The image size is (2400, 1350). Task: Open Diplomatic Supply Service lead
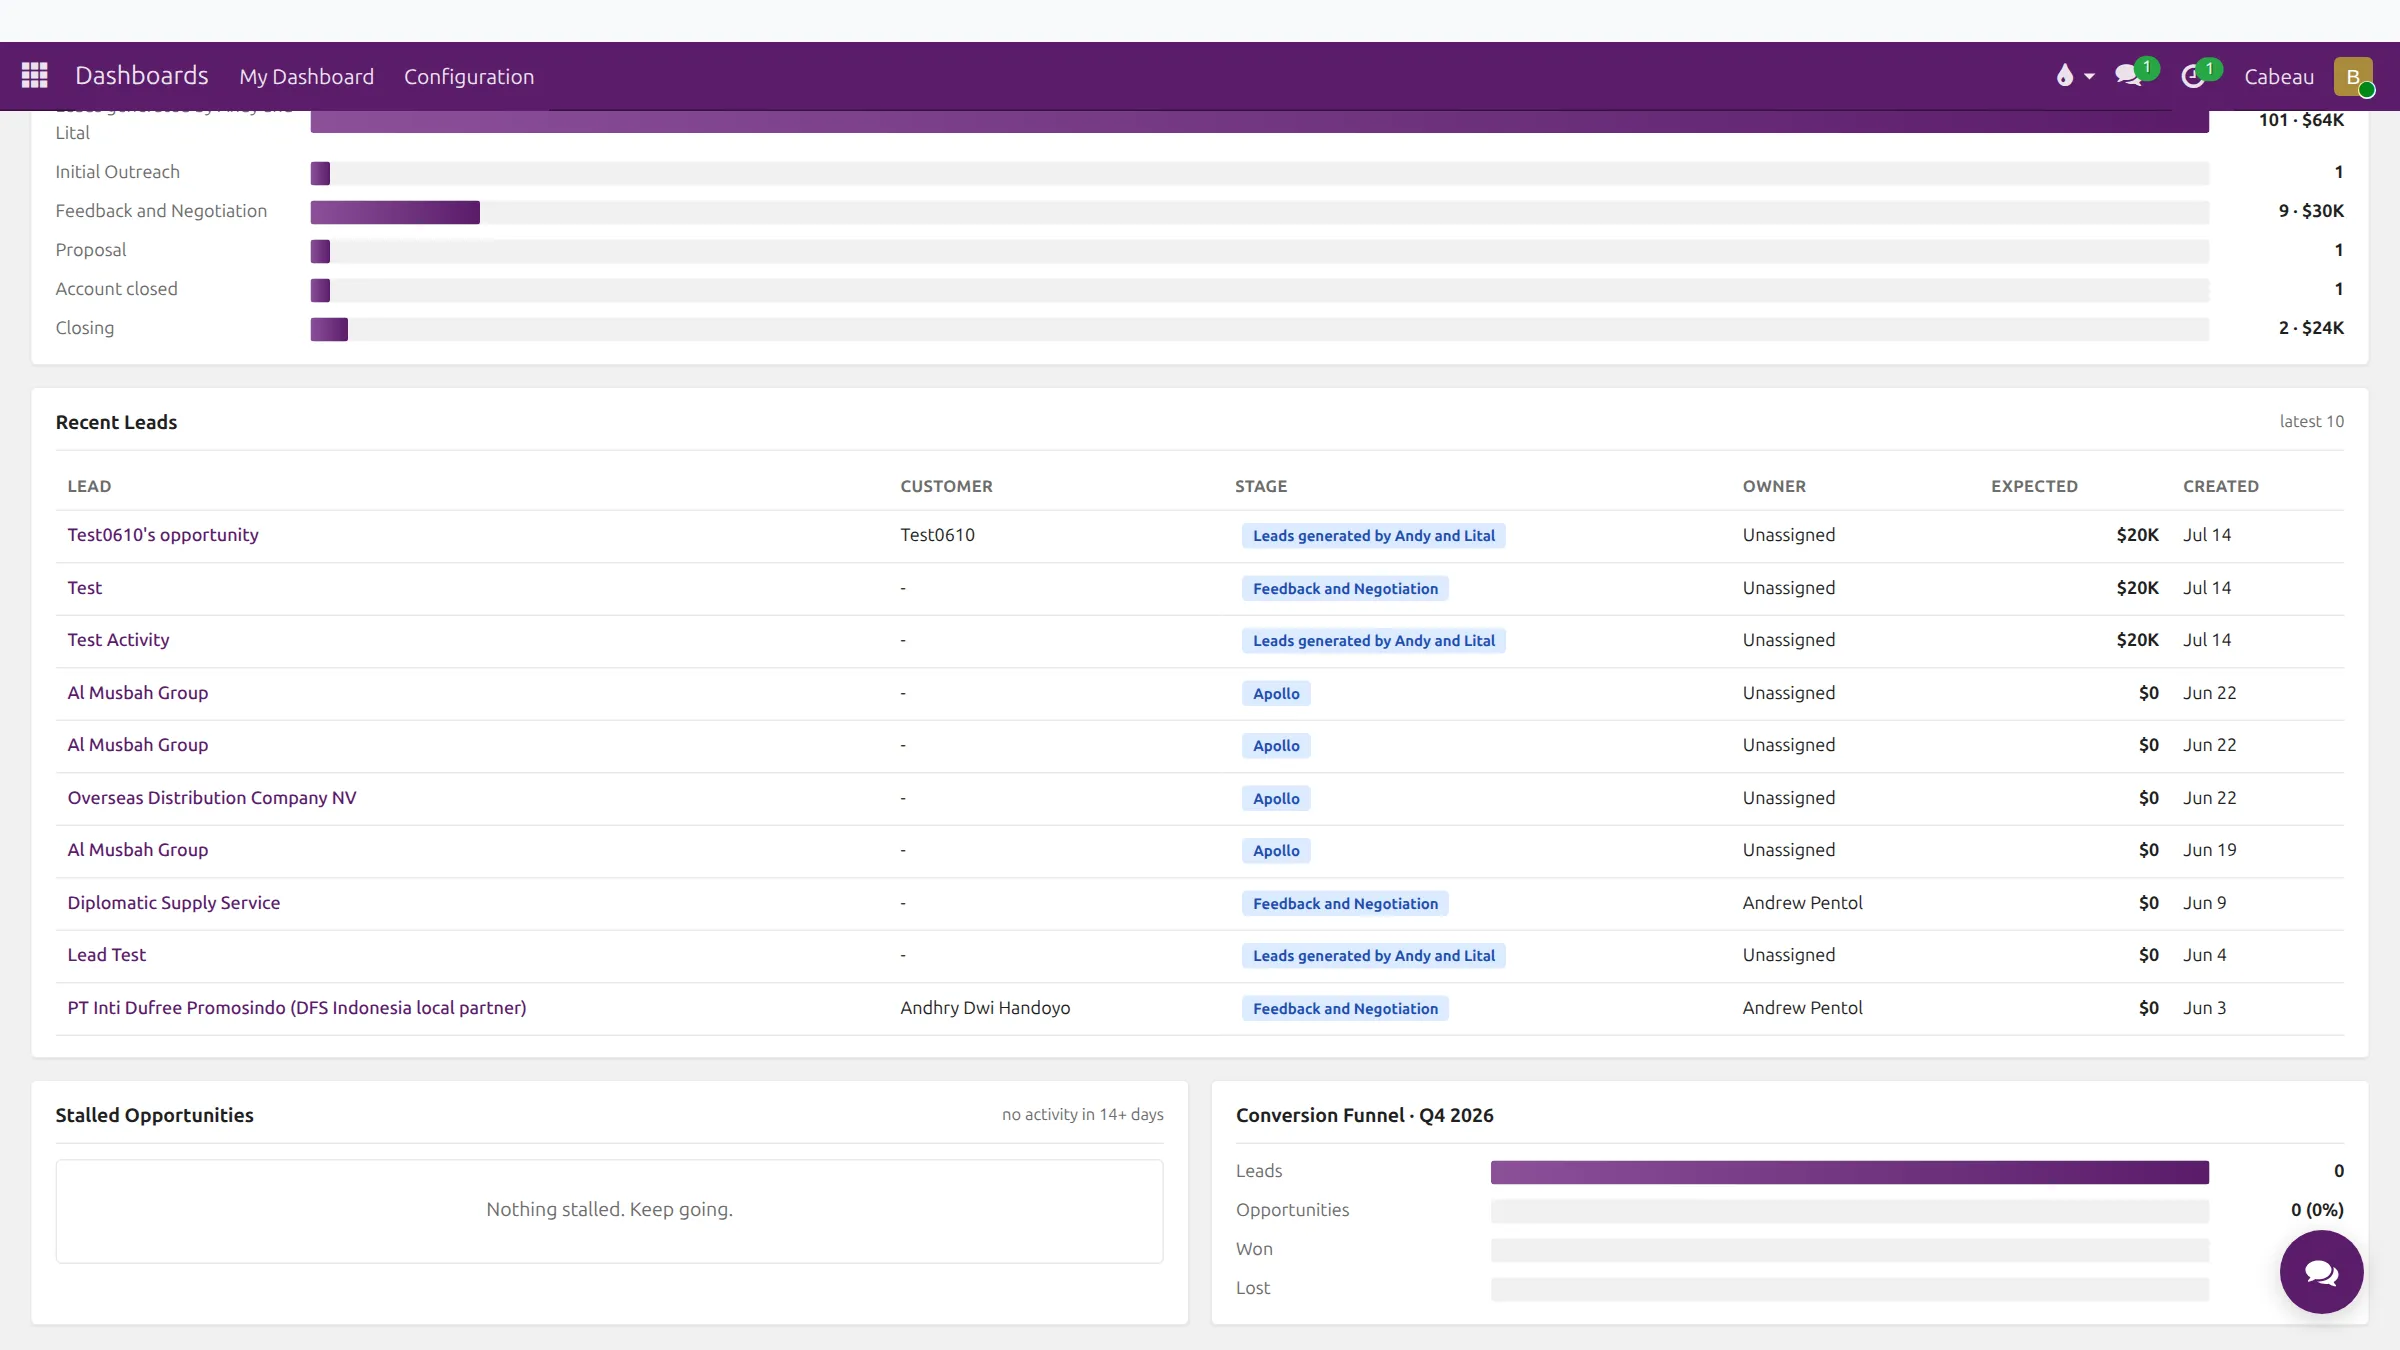[174, 903]
